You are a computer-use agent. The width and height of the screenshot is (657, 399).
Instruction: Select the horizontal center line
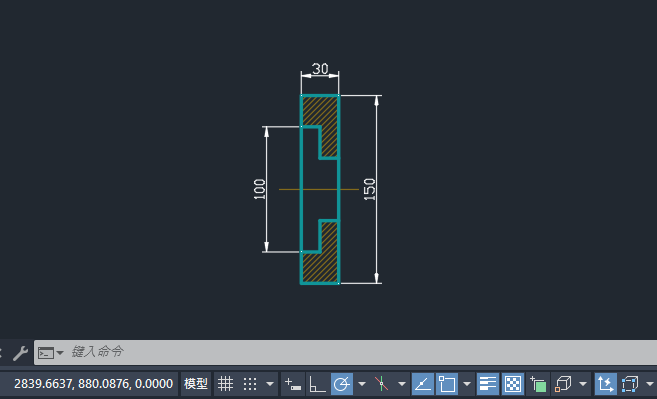click(x=319, y=189)
